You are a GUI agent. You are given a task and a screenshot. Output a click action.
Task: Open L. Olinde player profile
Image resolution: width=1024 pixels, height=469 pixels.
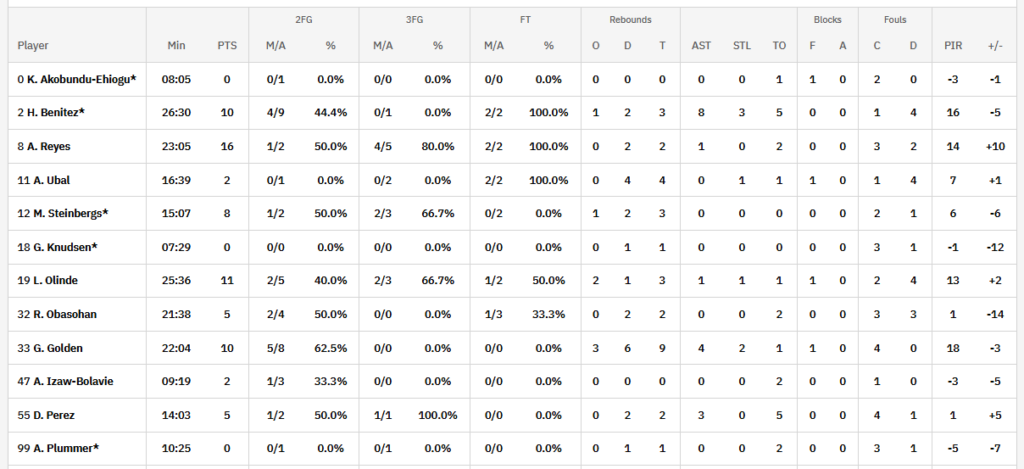click(x=49, y=281)
